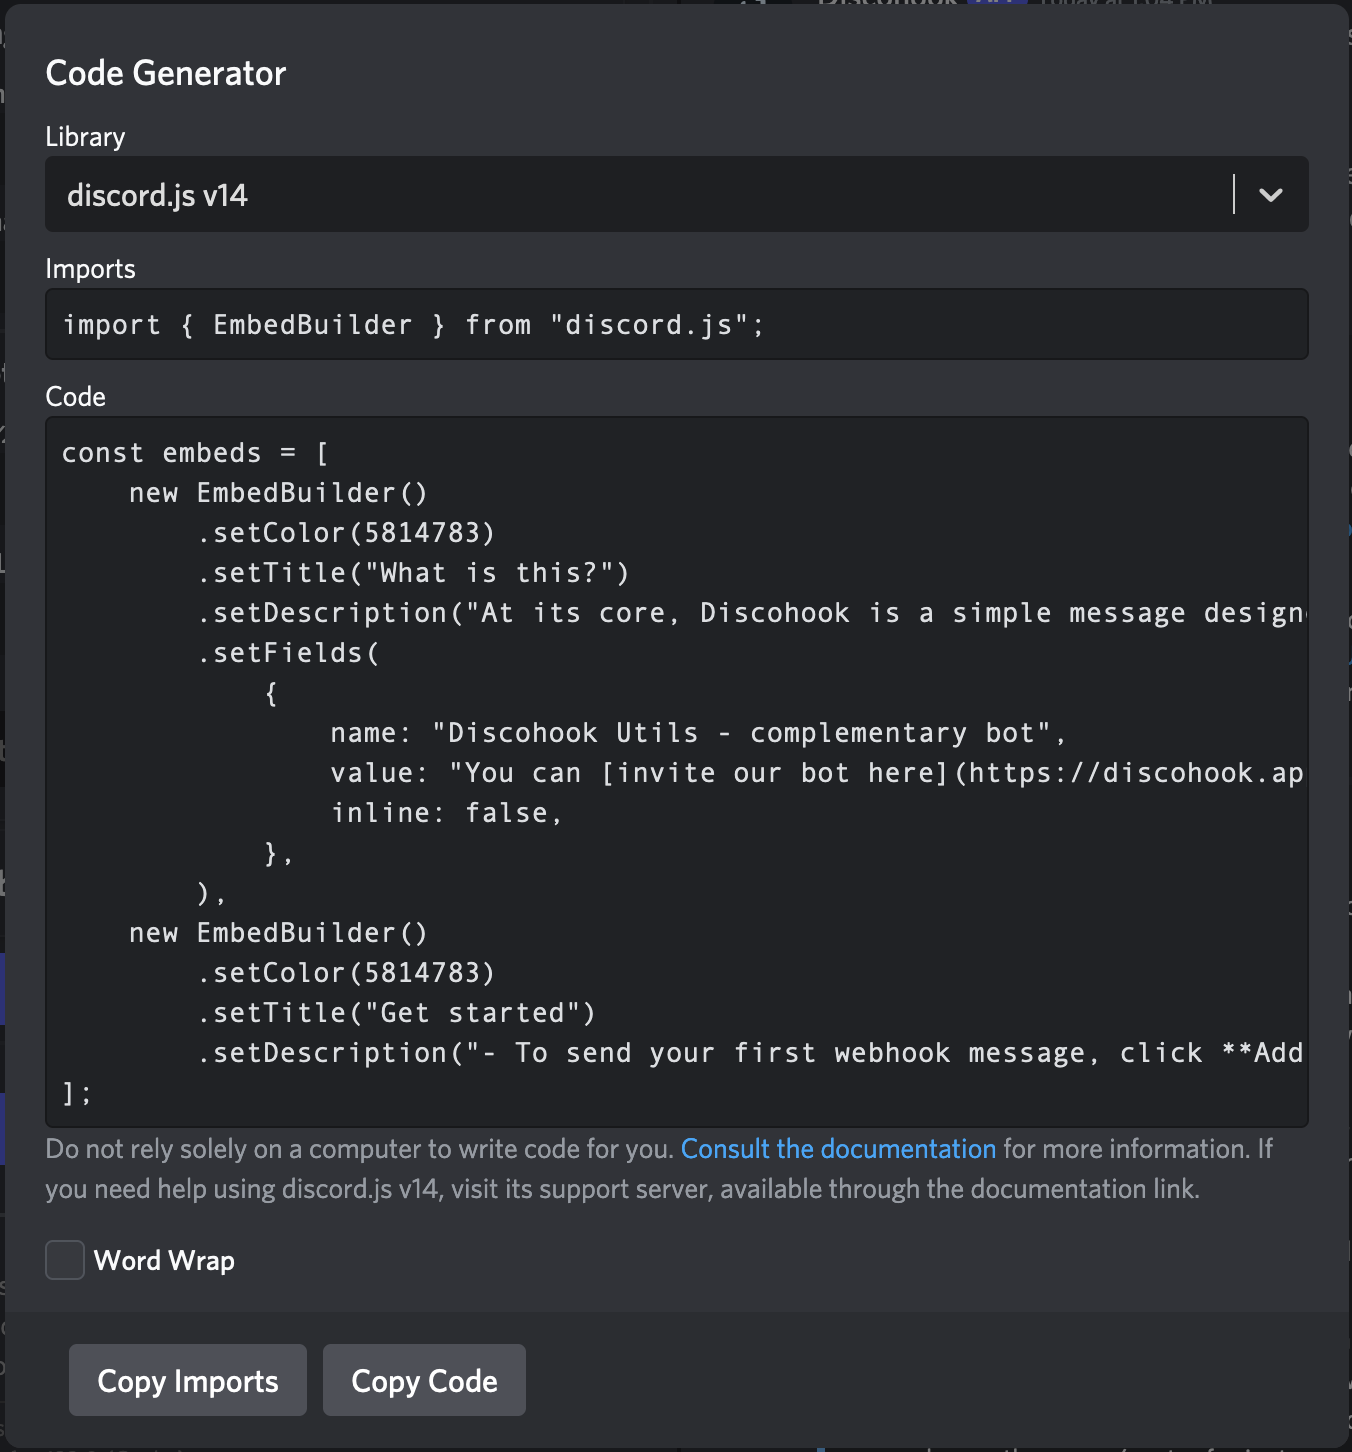Click the Imports section label
1352x1452 pixels.
click(x=90, y=269)
